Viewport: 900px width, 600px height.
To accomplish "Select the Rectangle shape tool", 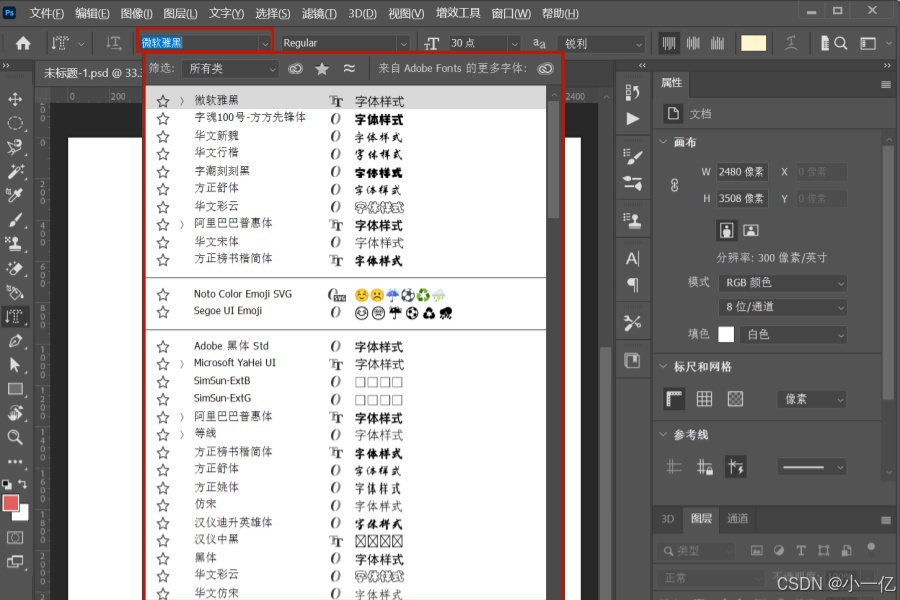I will pyautogui.click(x=15, y=389).
